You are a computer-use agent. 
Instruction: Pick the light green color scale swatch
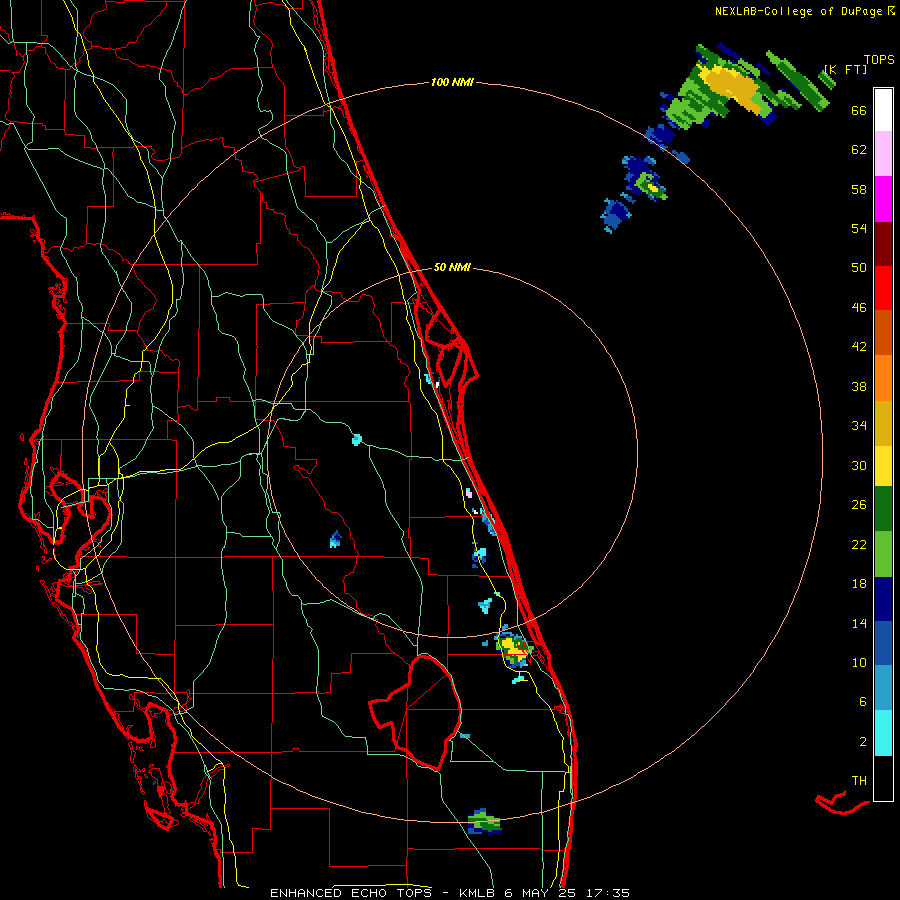[x=883, y=554]
